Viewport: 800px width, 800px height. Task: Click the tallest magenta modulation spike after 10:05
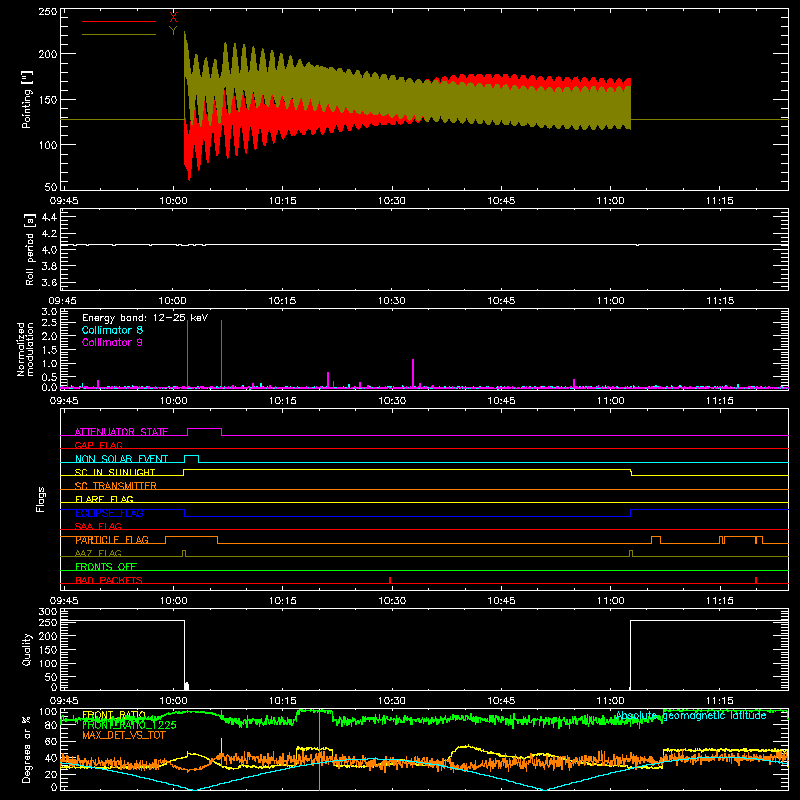point(221,354)
